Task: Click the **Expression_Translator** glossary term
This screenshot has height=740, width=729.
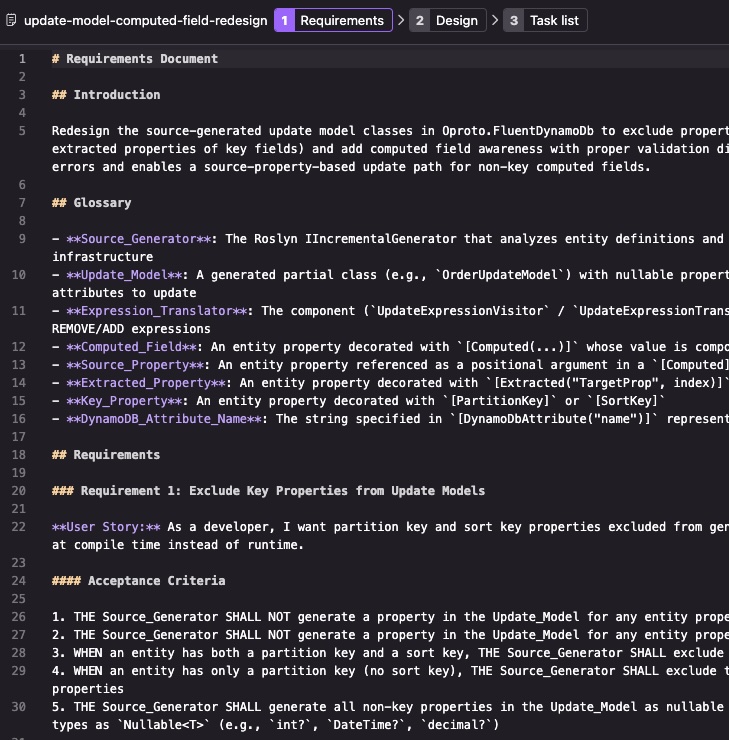Action: pos(157,311)
